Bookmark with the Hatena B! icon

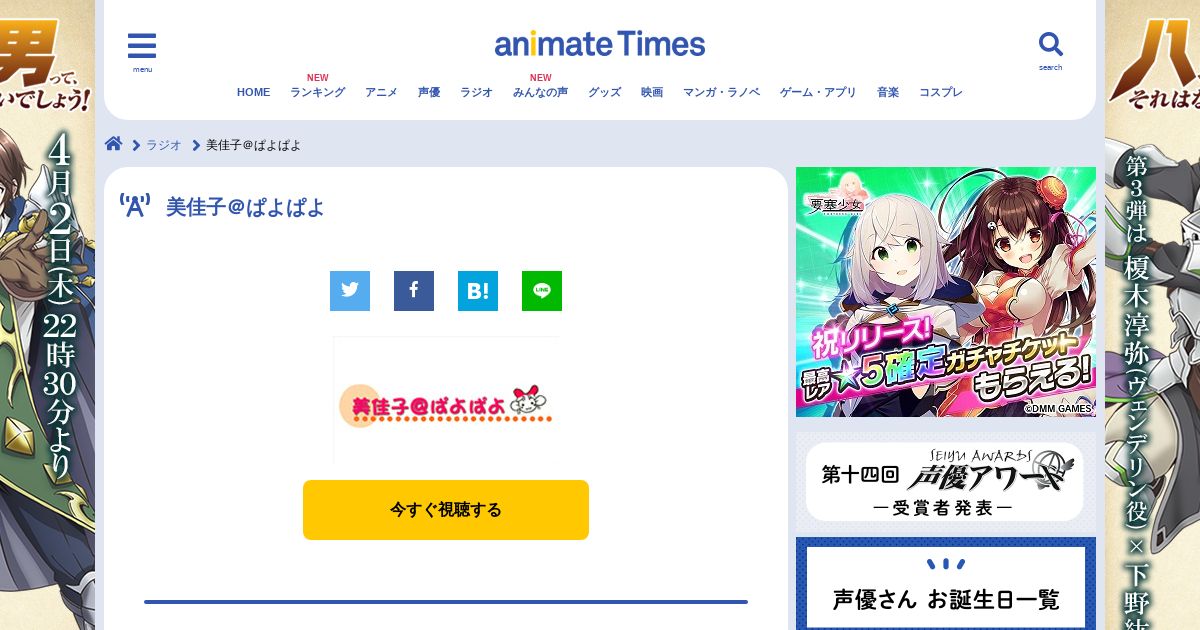[x=478, y=291]
